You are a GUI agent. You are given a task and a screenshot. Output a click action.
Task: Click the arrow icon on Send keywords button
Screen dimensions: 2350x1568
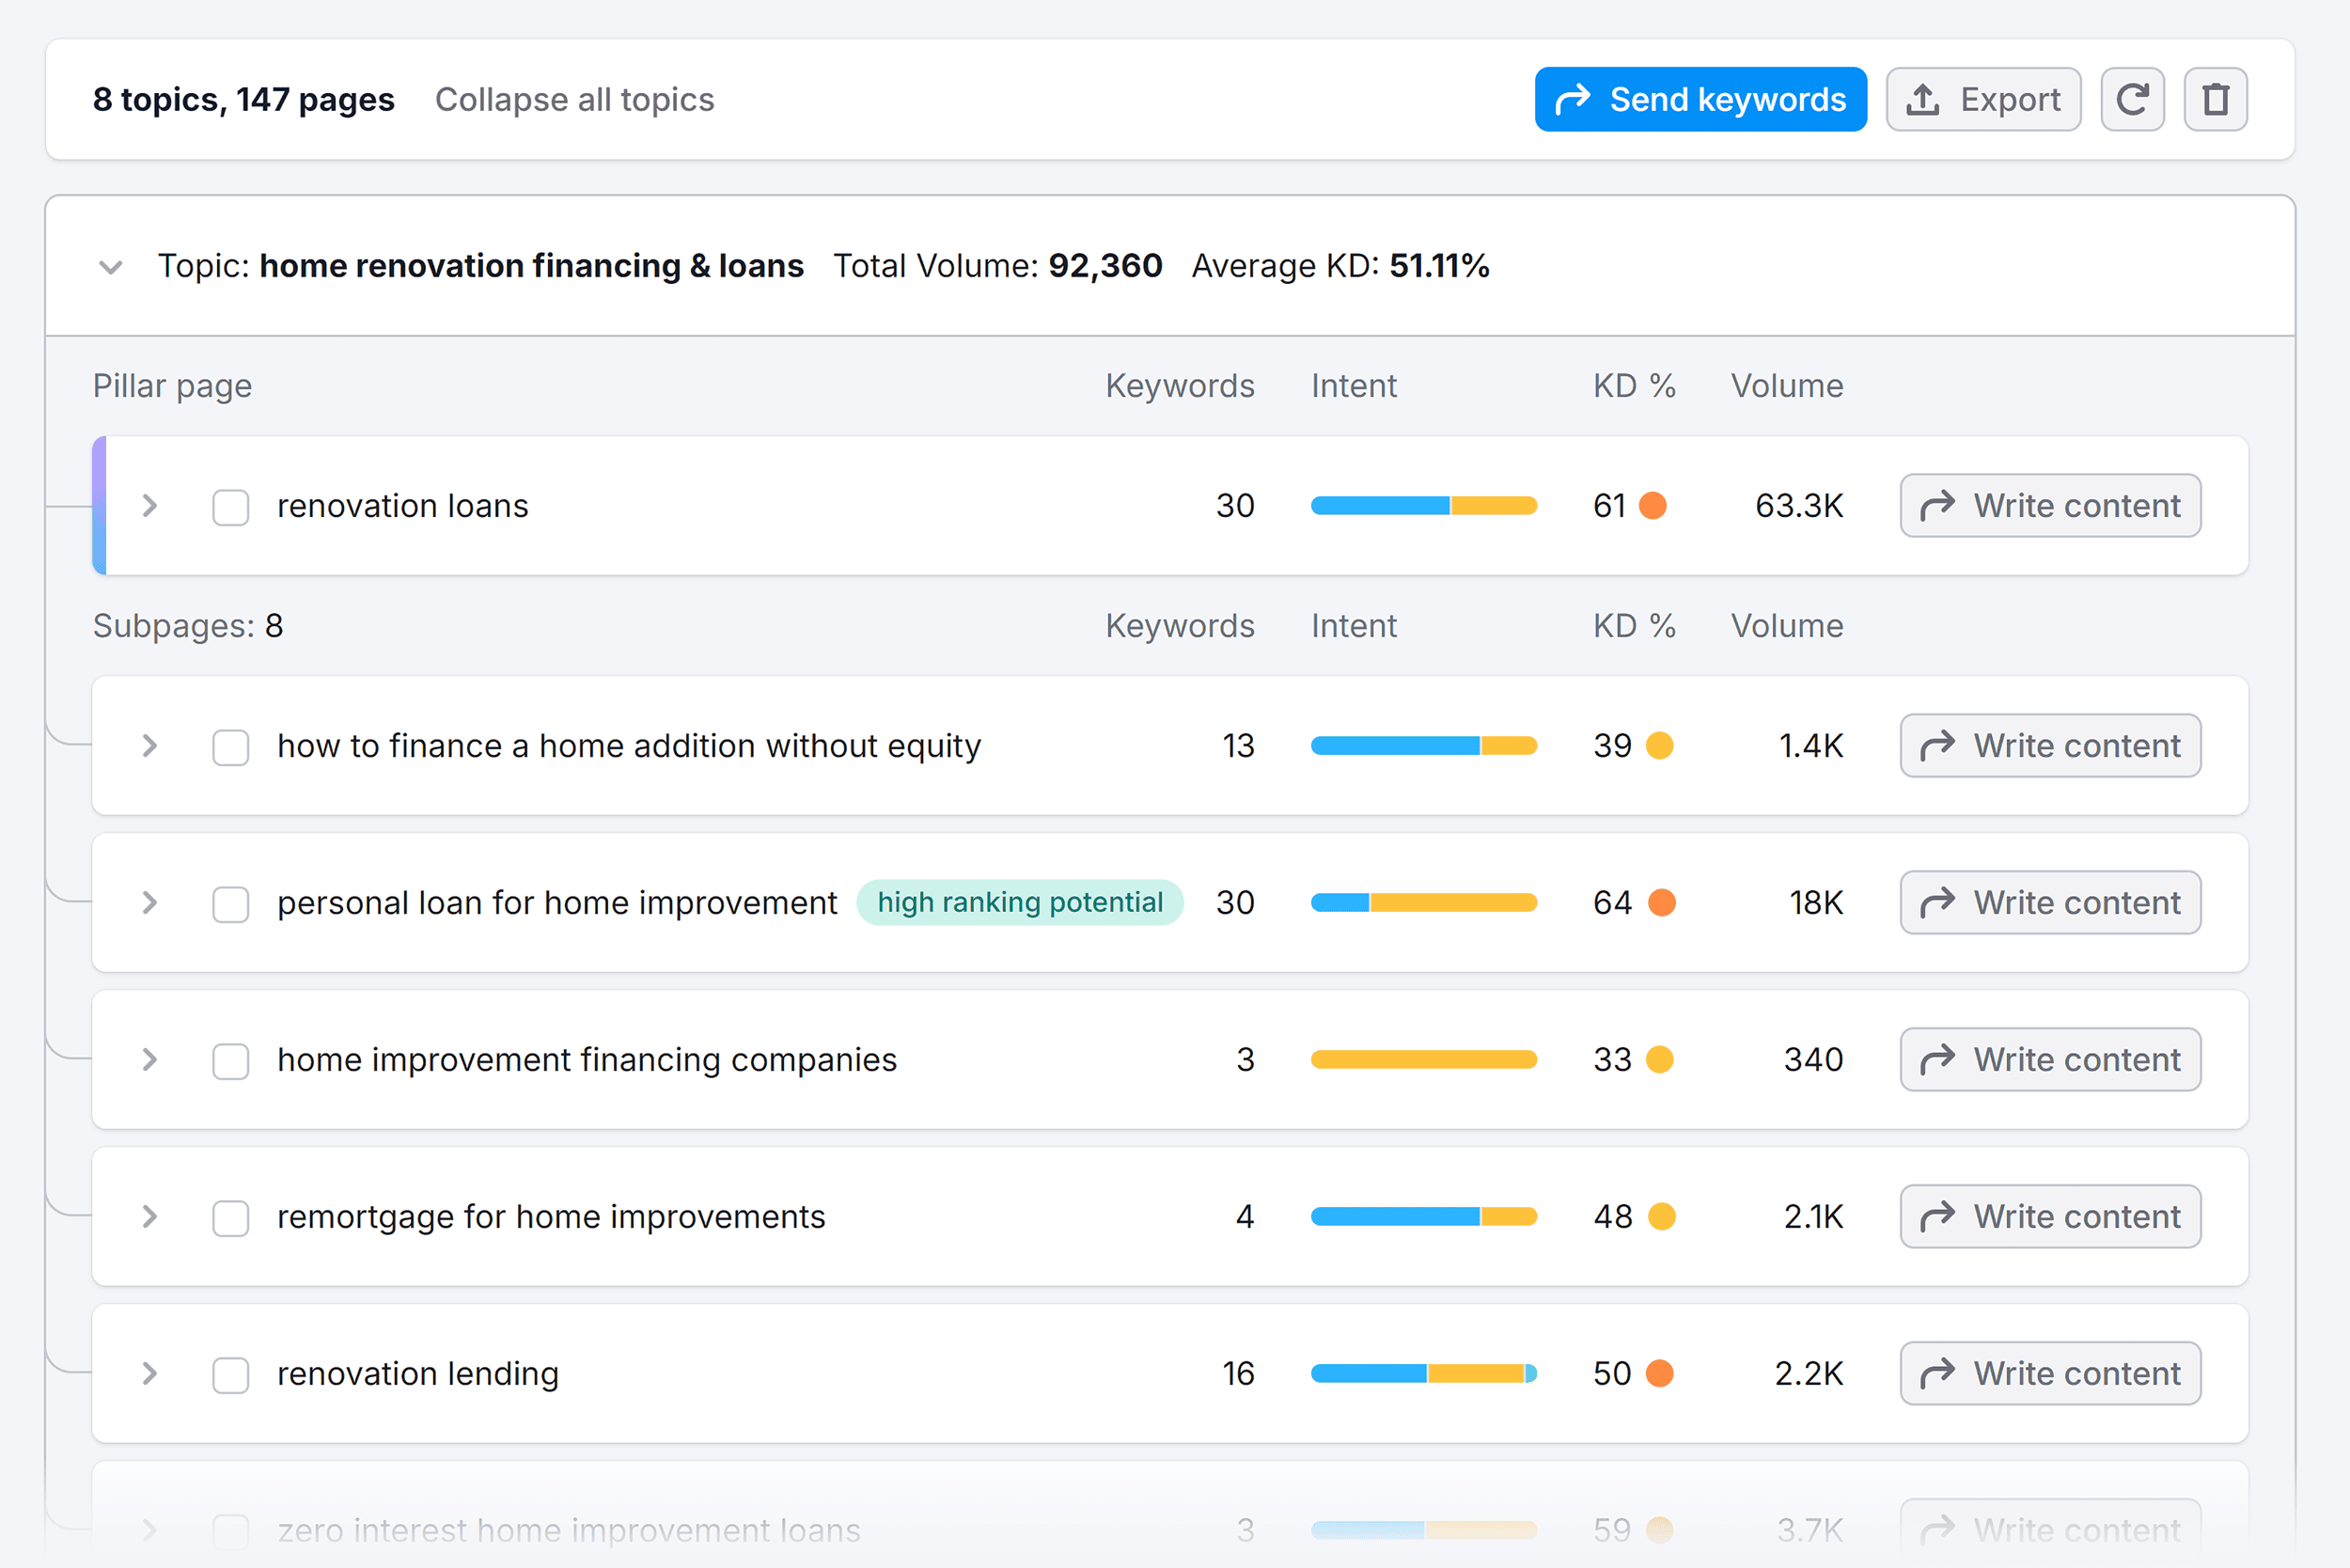pos(1572,99)
